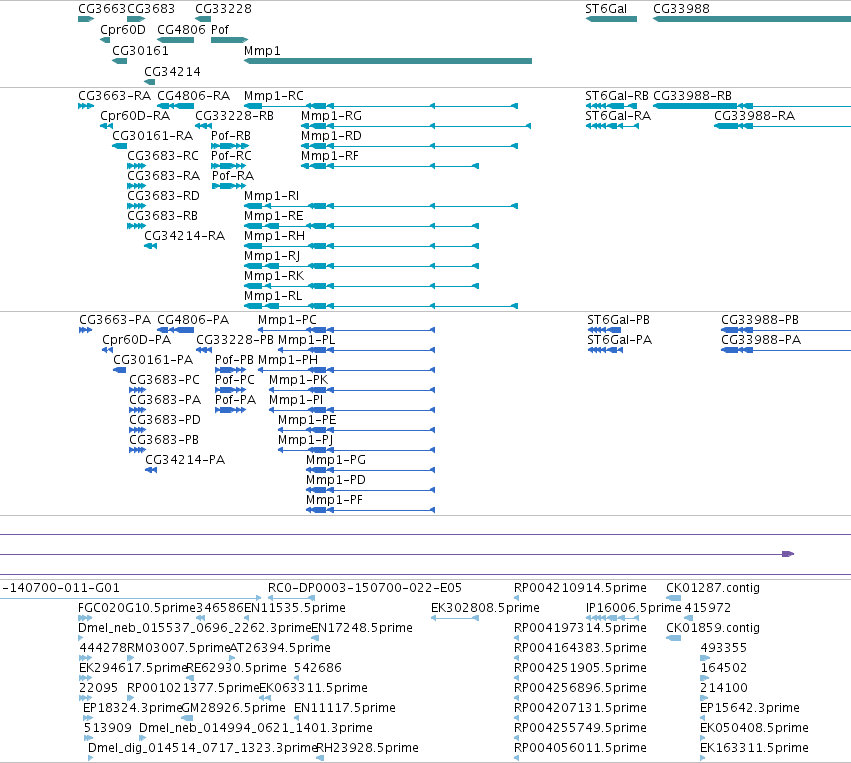Click EST EN11117.5prime
Screen dimensions: 851x763
[297, 718]
